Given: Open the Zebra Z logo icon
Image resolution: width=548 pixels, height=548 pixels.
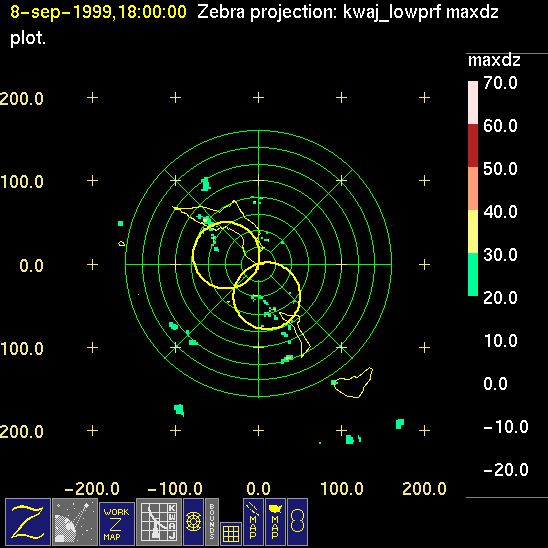Looking at the screenshot, I should [x=28, y=522].
